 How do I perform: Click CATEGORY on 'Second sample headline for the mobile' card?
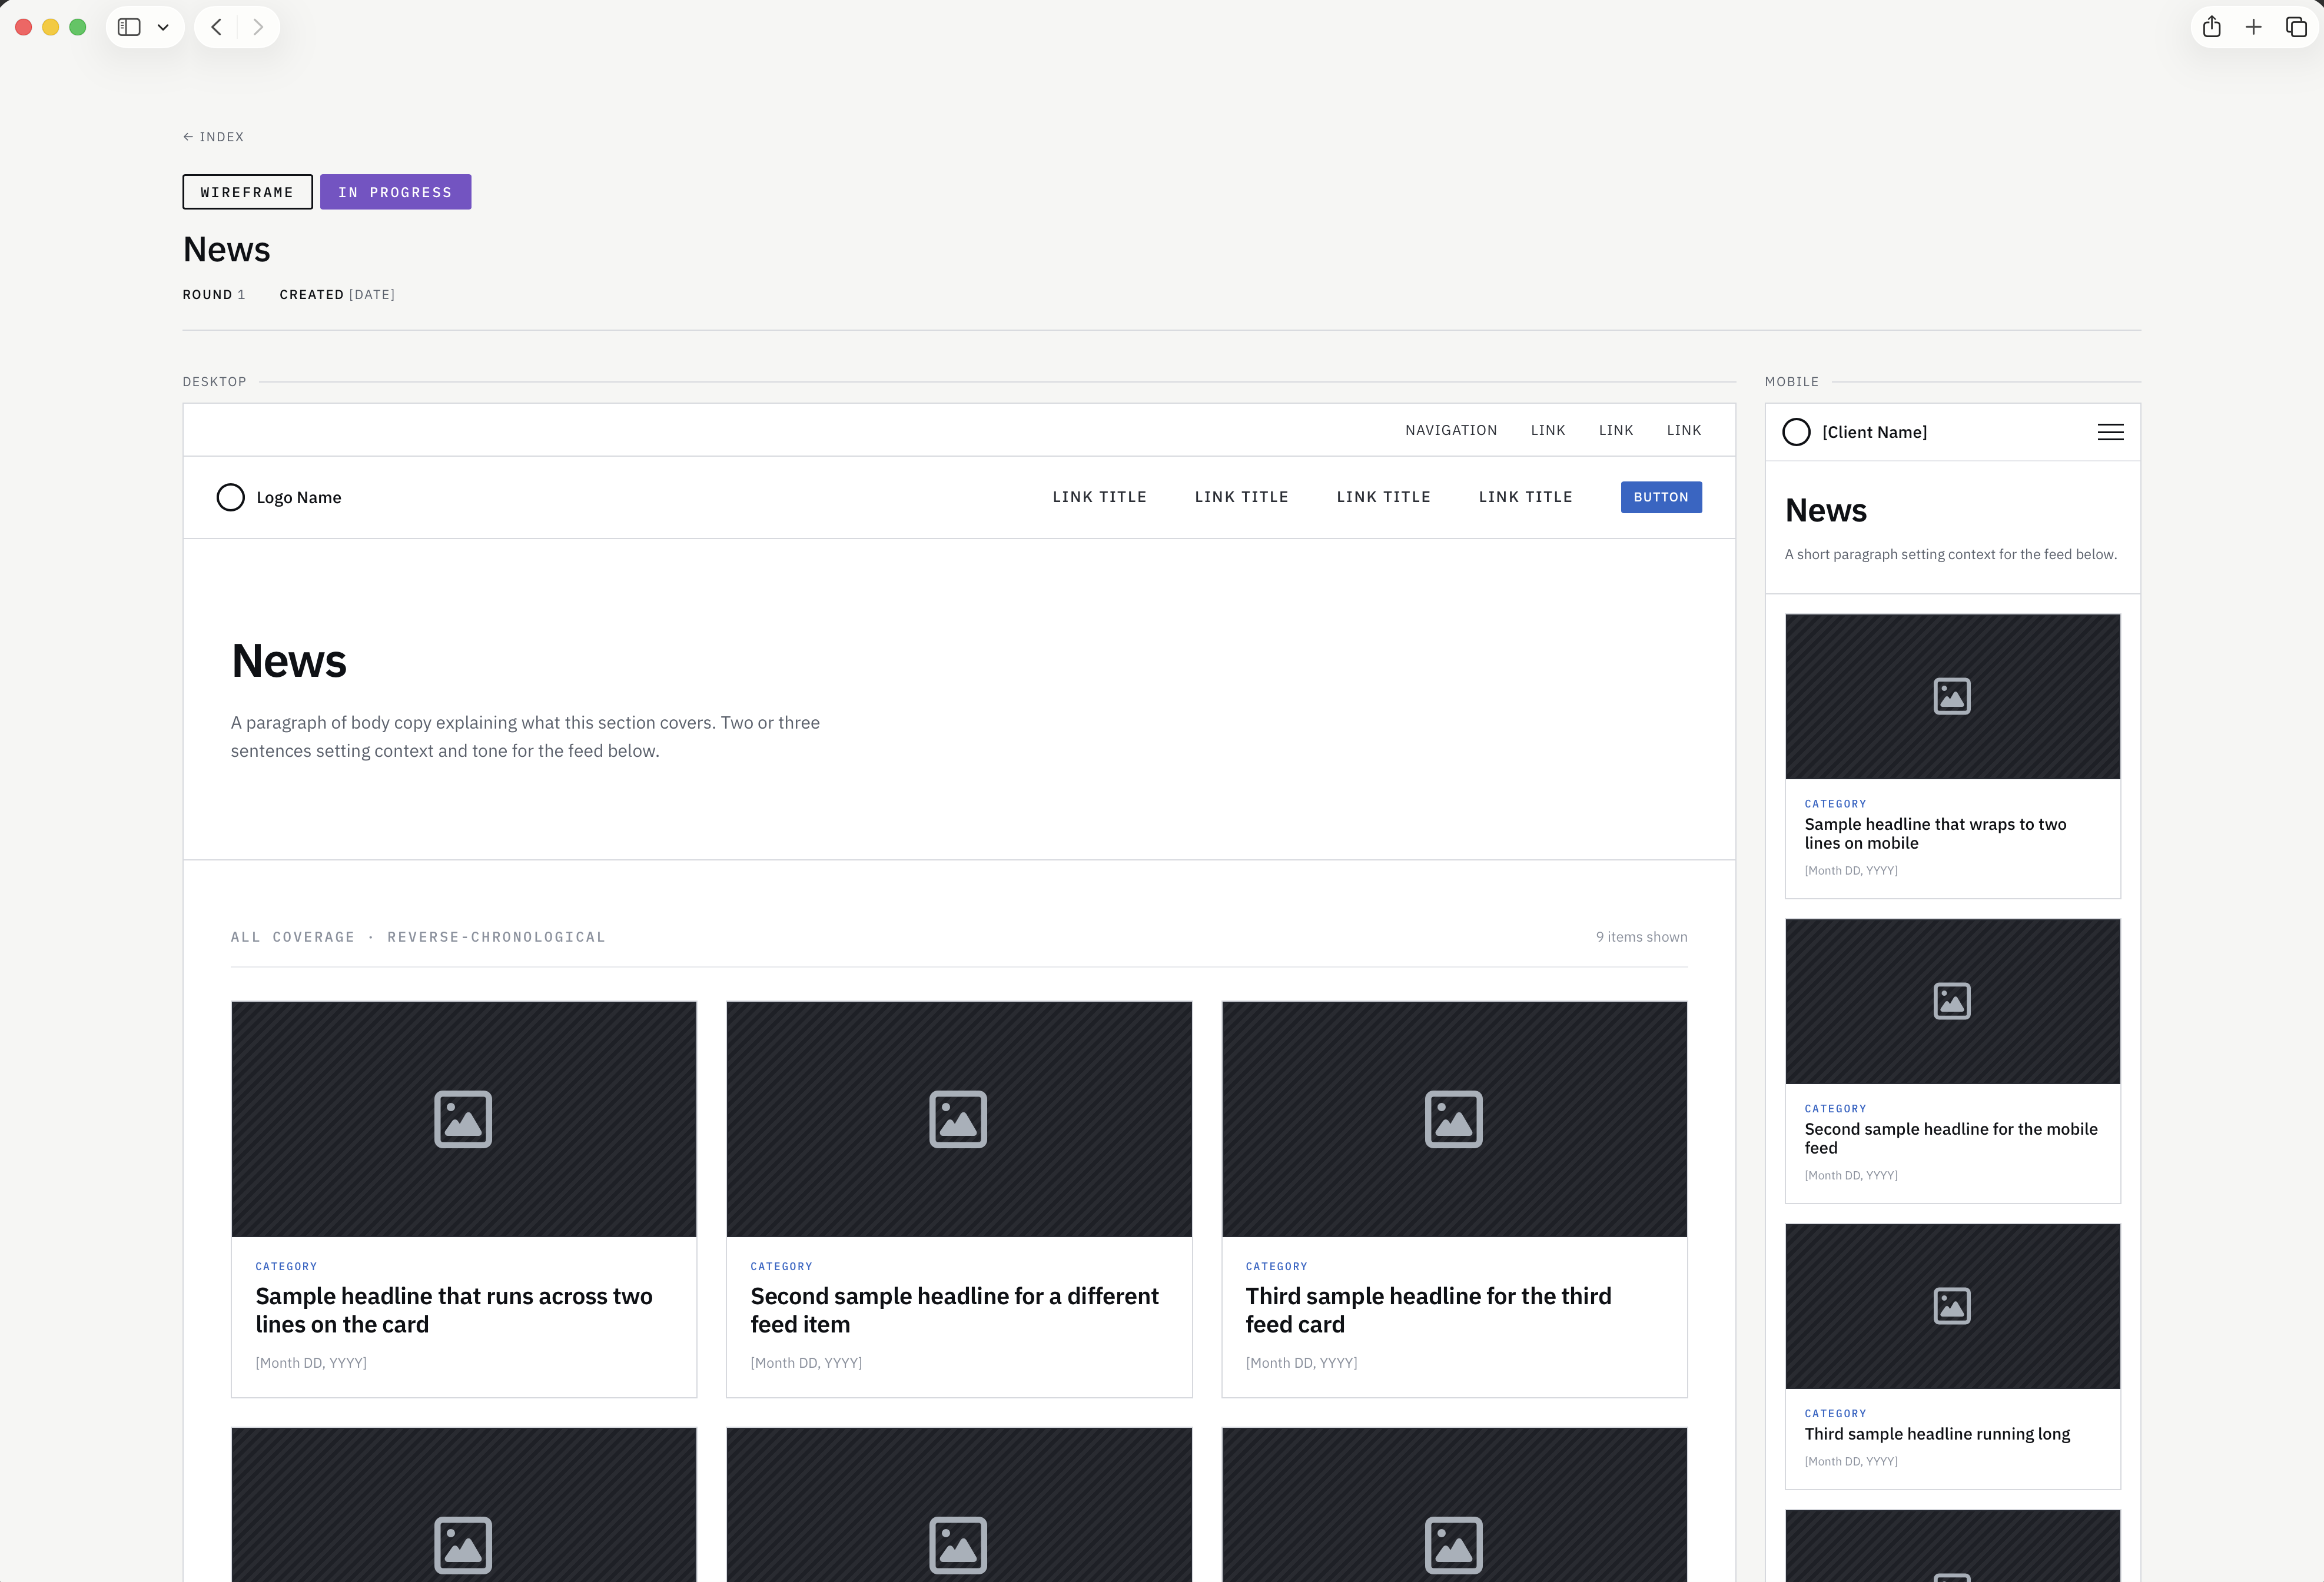pos(1835,1109)
